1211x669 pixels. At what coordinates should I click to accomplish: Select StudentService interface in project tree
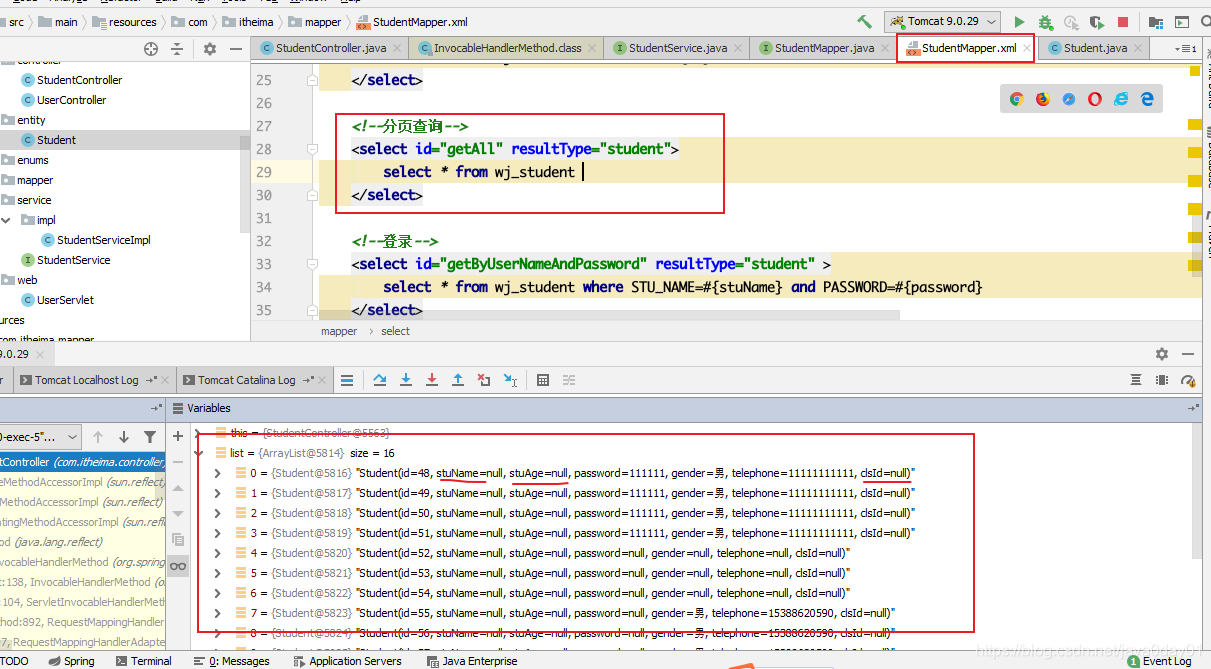73,260
